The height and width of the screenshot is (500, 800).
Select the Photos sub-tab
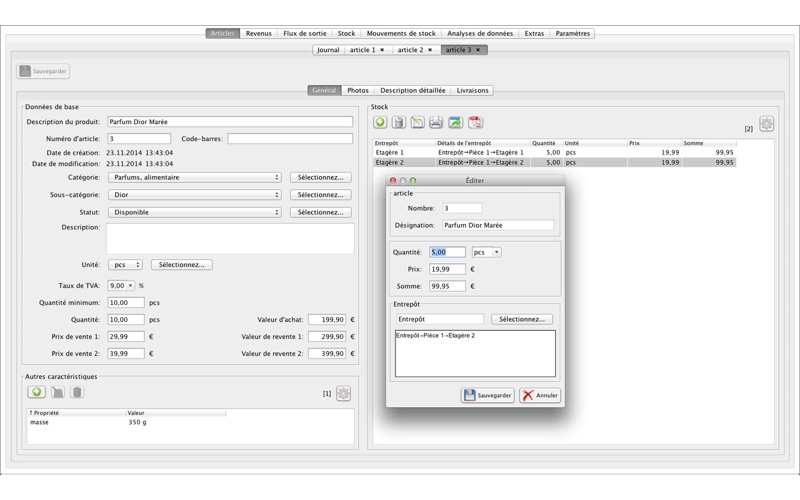pyautogui.click(x=358, y=90)
